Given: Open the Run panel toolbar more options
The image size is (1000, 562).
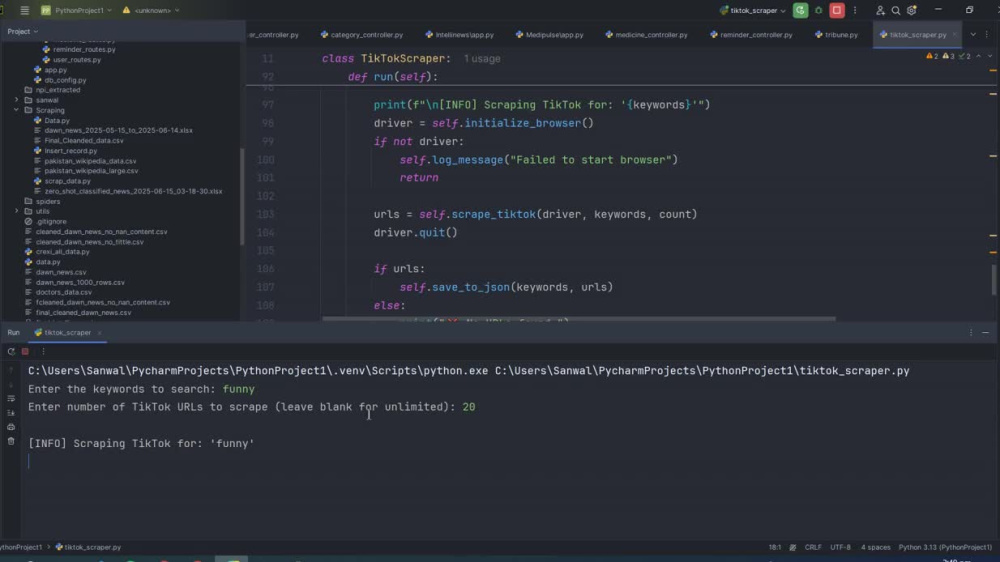Looking at the screenshot, I should (x=43, y=351).
